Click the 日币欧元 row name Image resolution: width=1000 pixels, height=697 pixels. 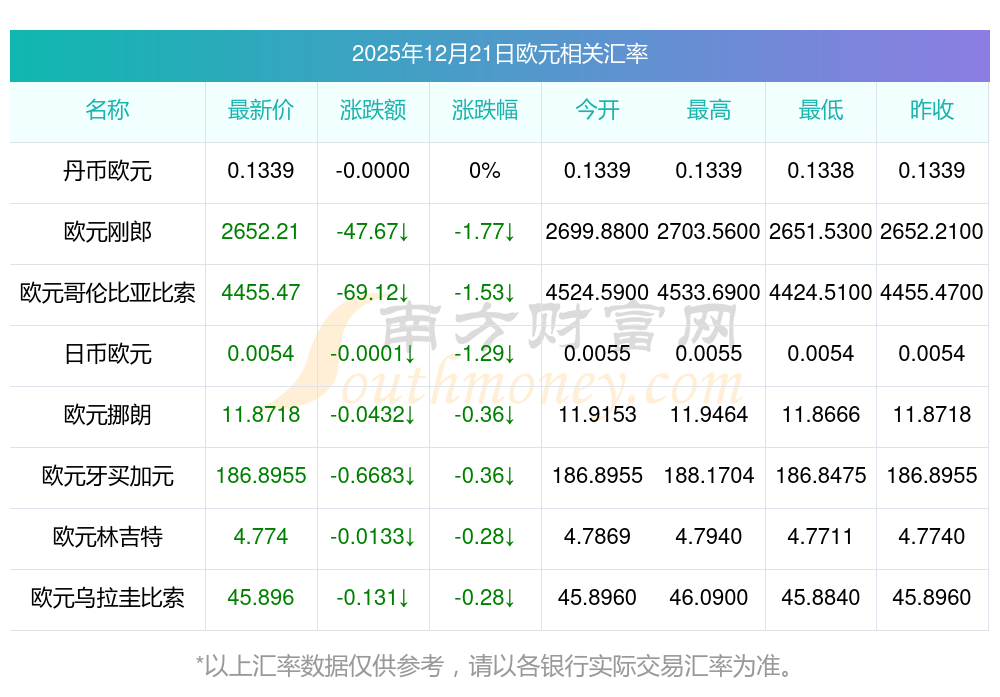[107, 354]
